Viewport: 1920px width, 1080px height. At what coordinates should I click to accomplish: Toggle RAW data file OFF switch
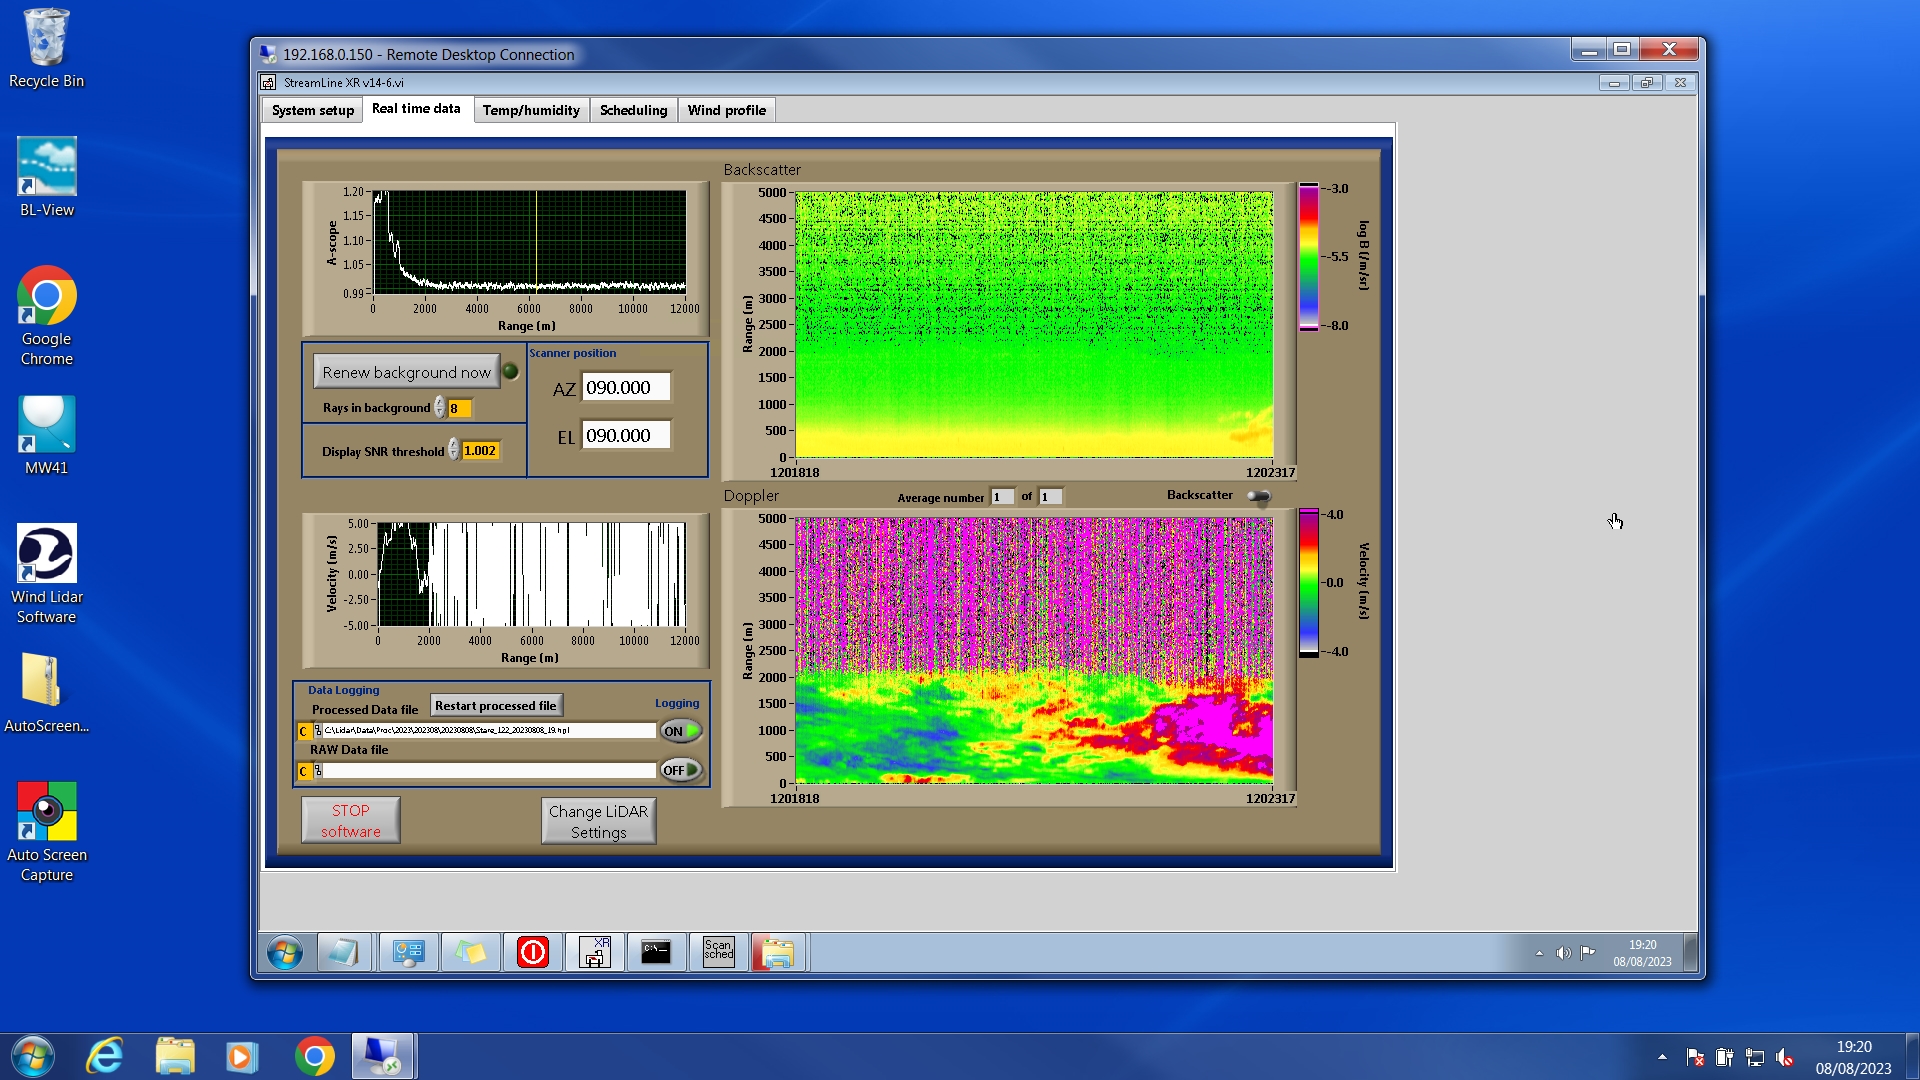[x=681, y=770]
